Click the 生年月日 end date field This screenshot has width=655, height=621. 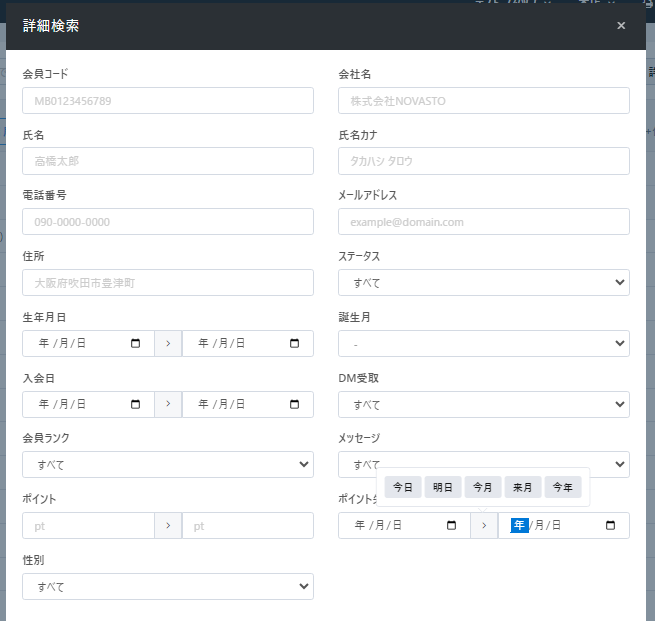pos(248,343)
